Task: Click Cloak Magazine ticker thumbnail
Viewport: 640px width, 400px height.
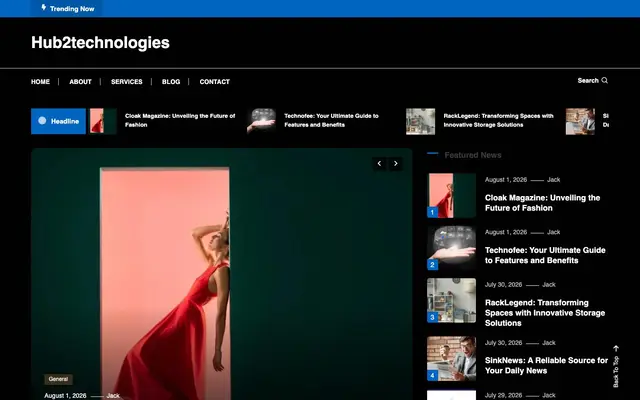Action: pyautogui.click(x=103, y=121)
